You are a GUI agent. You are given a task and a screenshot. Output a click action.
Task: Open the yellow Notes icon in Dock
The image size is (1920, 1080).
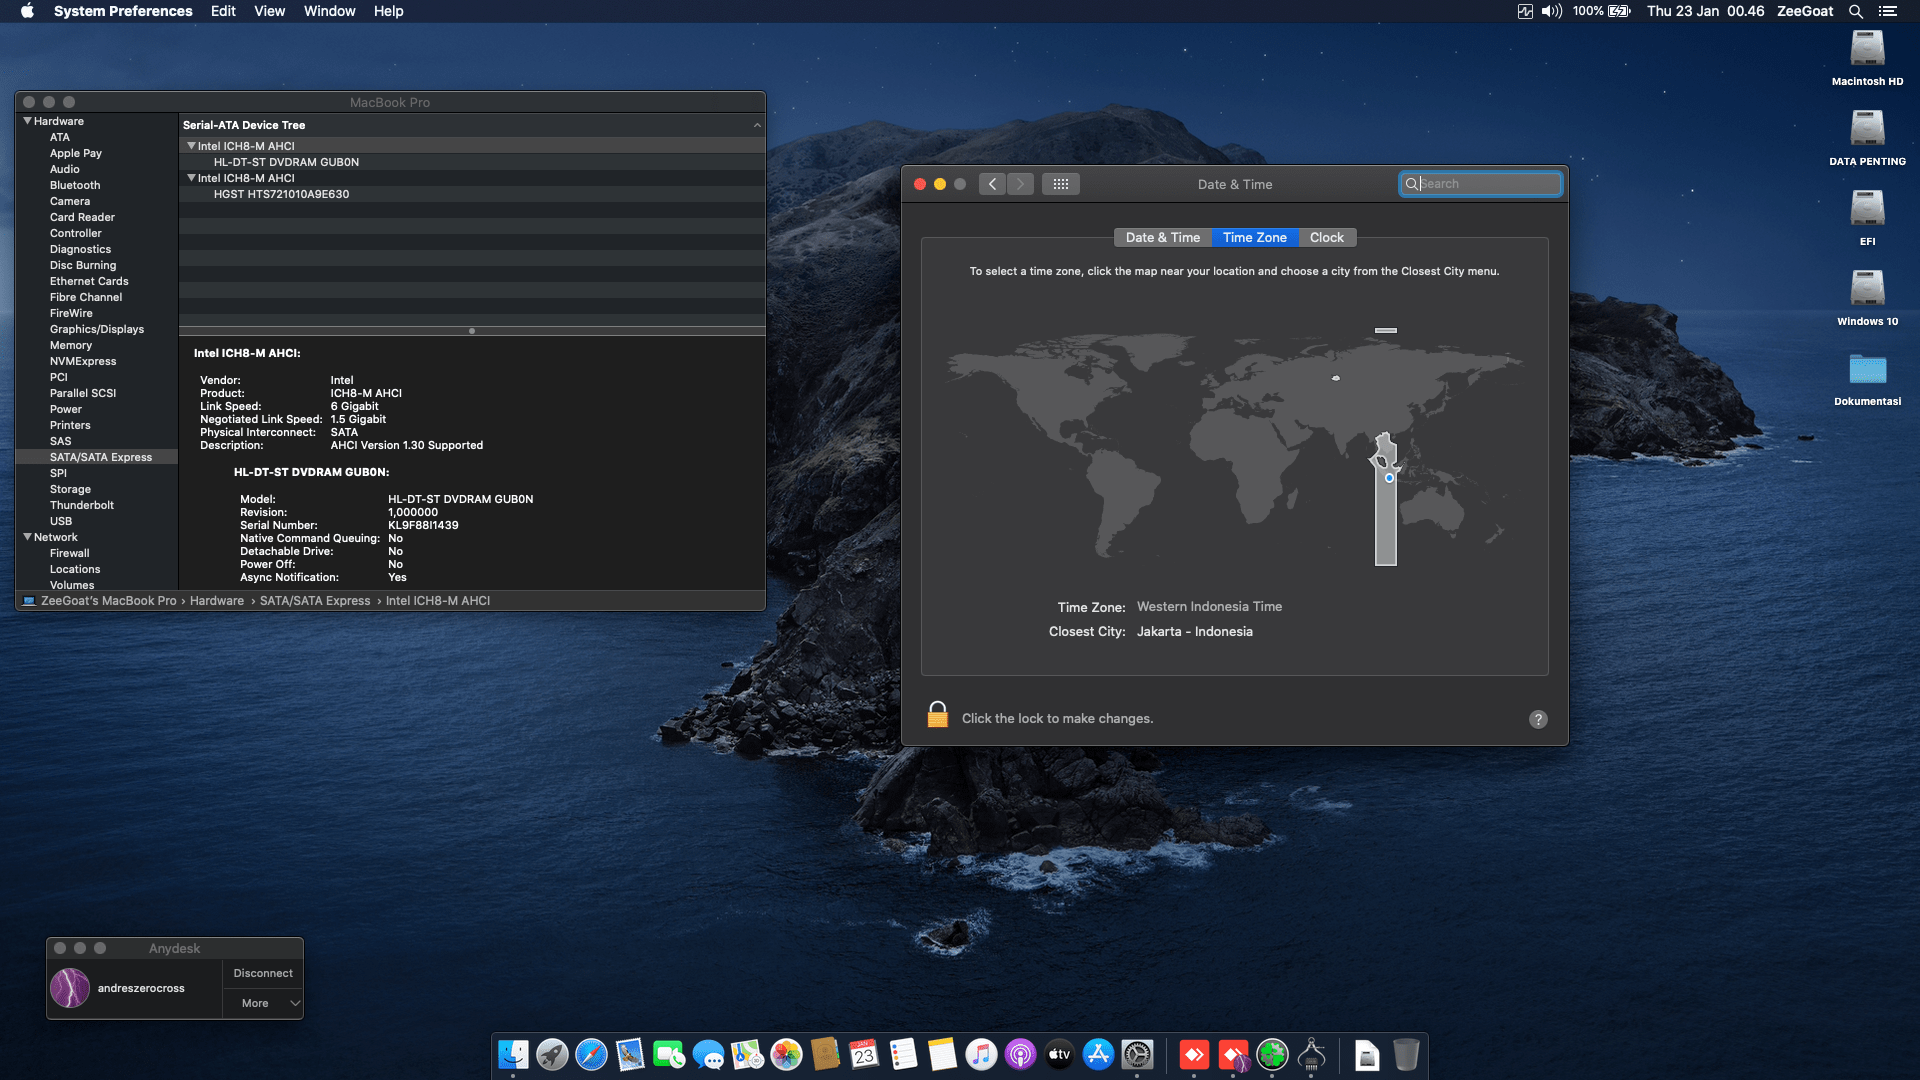point(942,1054)
